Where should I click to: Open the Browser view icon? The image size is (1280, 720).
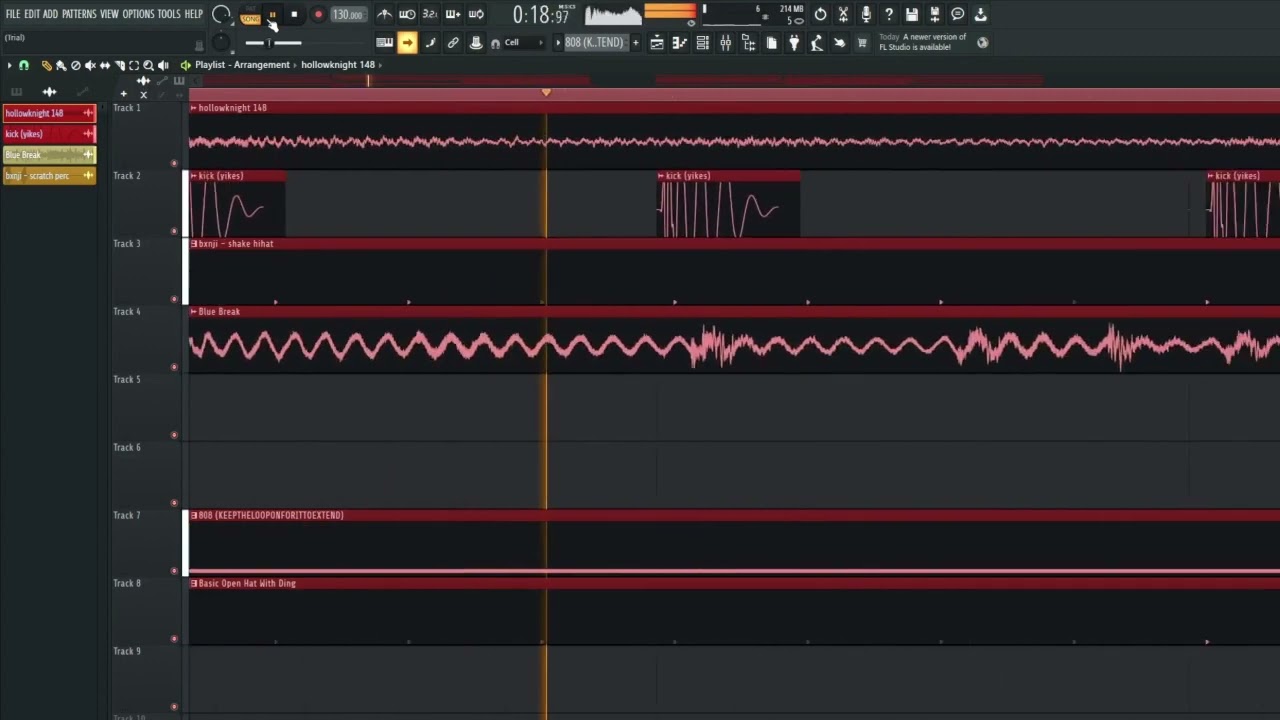click(x=749, y=43)
